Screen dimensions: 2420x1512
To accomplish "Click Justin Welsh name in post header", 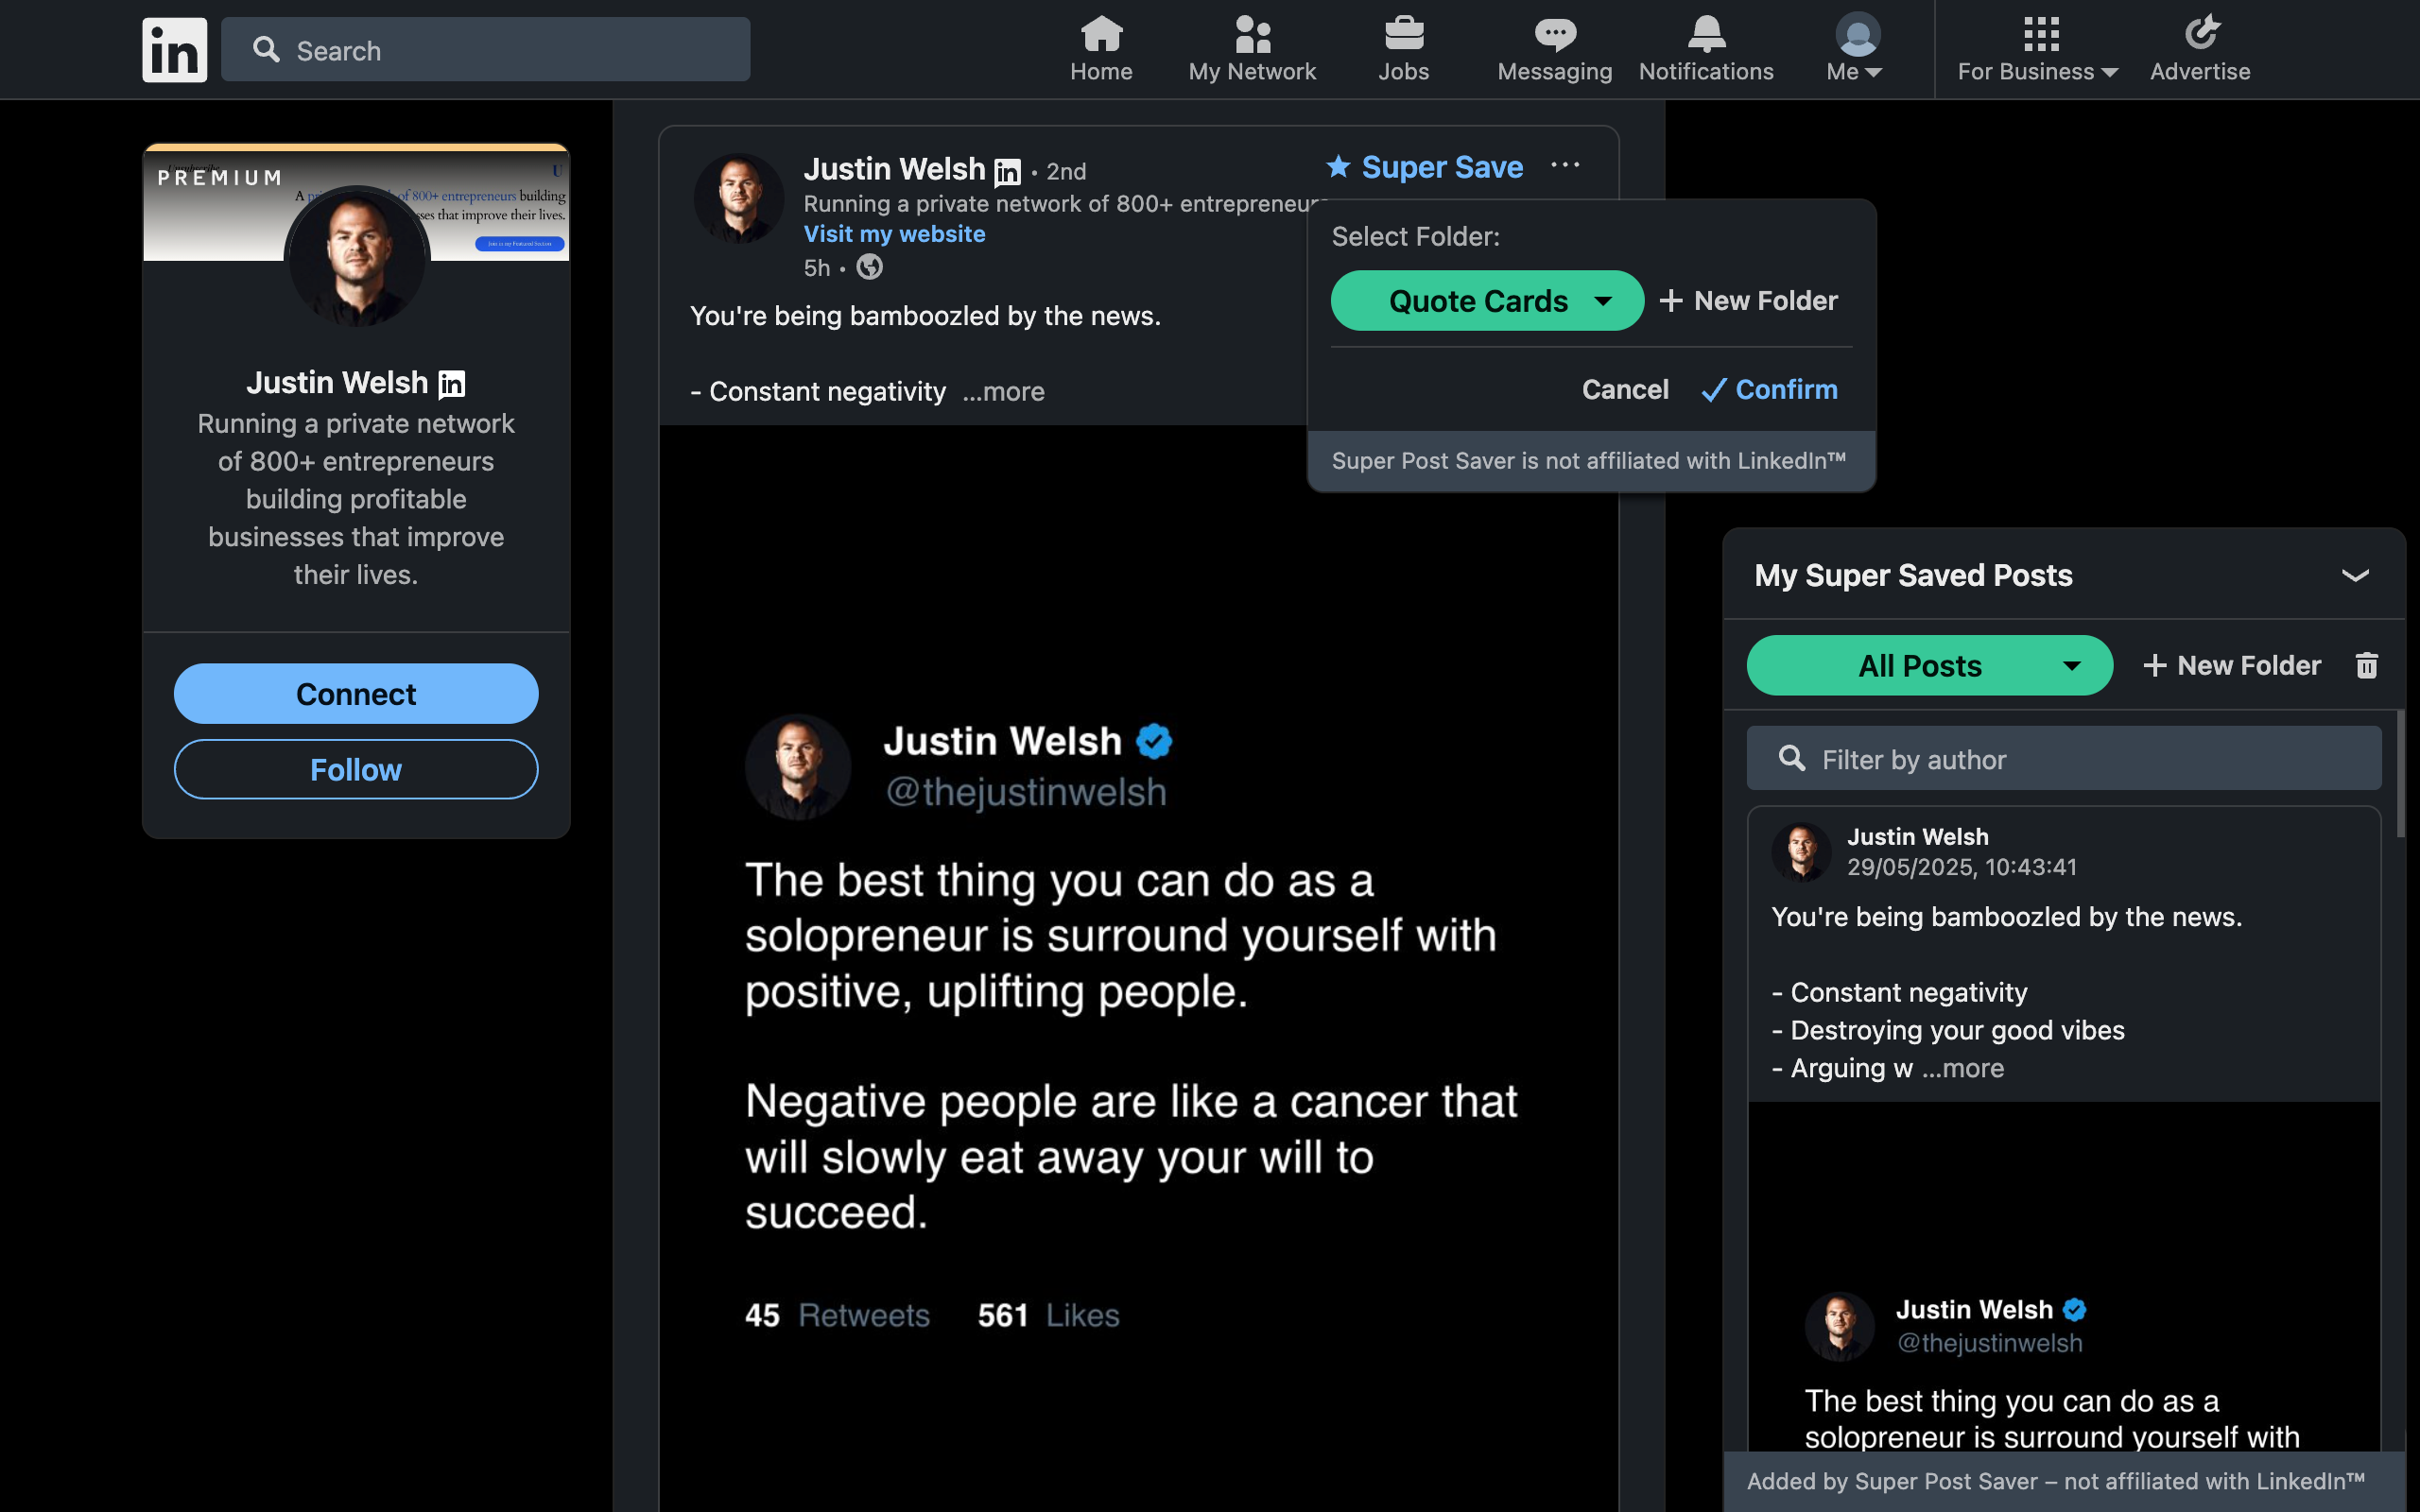I will tap(894, 169).
